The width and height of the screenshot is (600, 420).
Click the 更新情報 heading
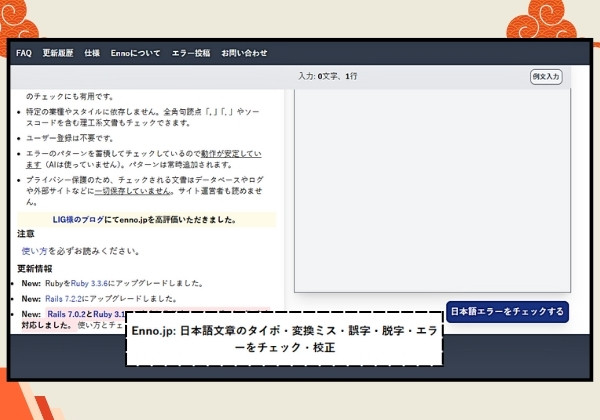pos(35,269)
